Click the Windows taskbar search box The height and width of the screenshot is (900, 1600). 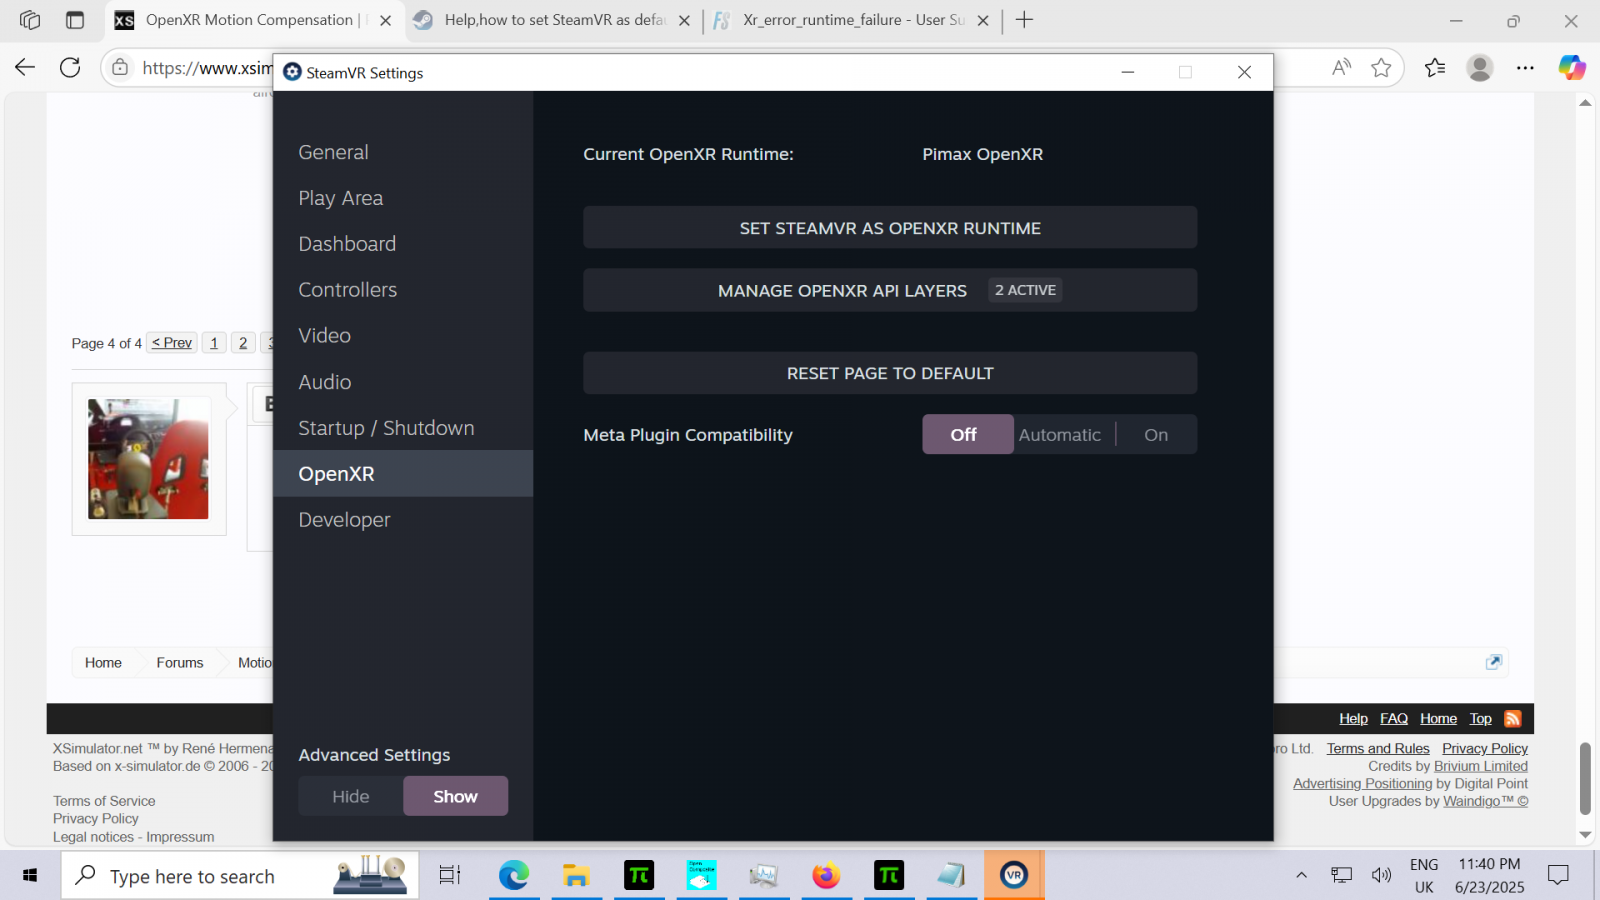click(x=240, y=876)
